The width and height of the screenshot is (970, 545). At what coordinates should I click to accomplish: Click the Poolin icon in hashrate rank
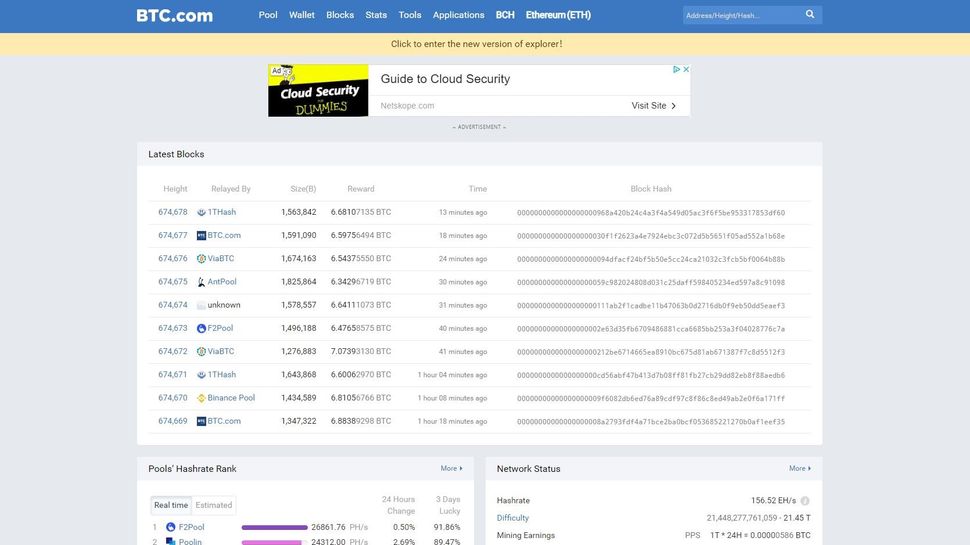171,542
